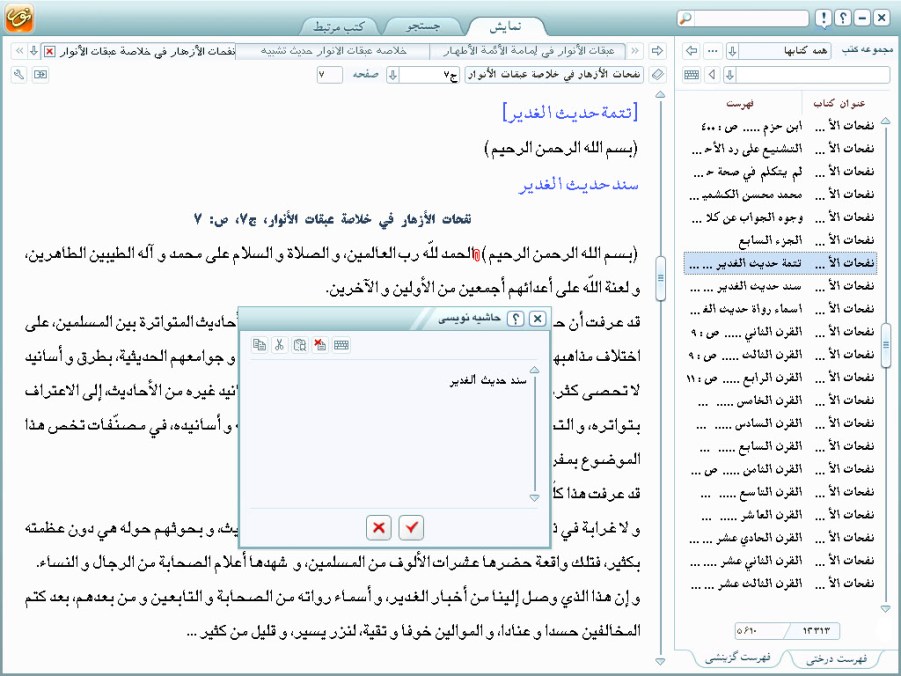Viewport: 901px width, 676px height.
Task: Confirm the annotation with the red checkmark button
Action: (411, 528)
